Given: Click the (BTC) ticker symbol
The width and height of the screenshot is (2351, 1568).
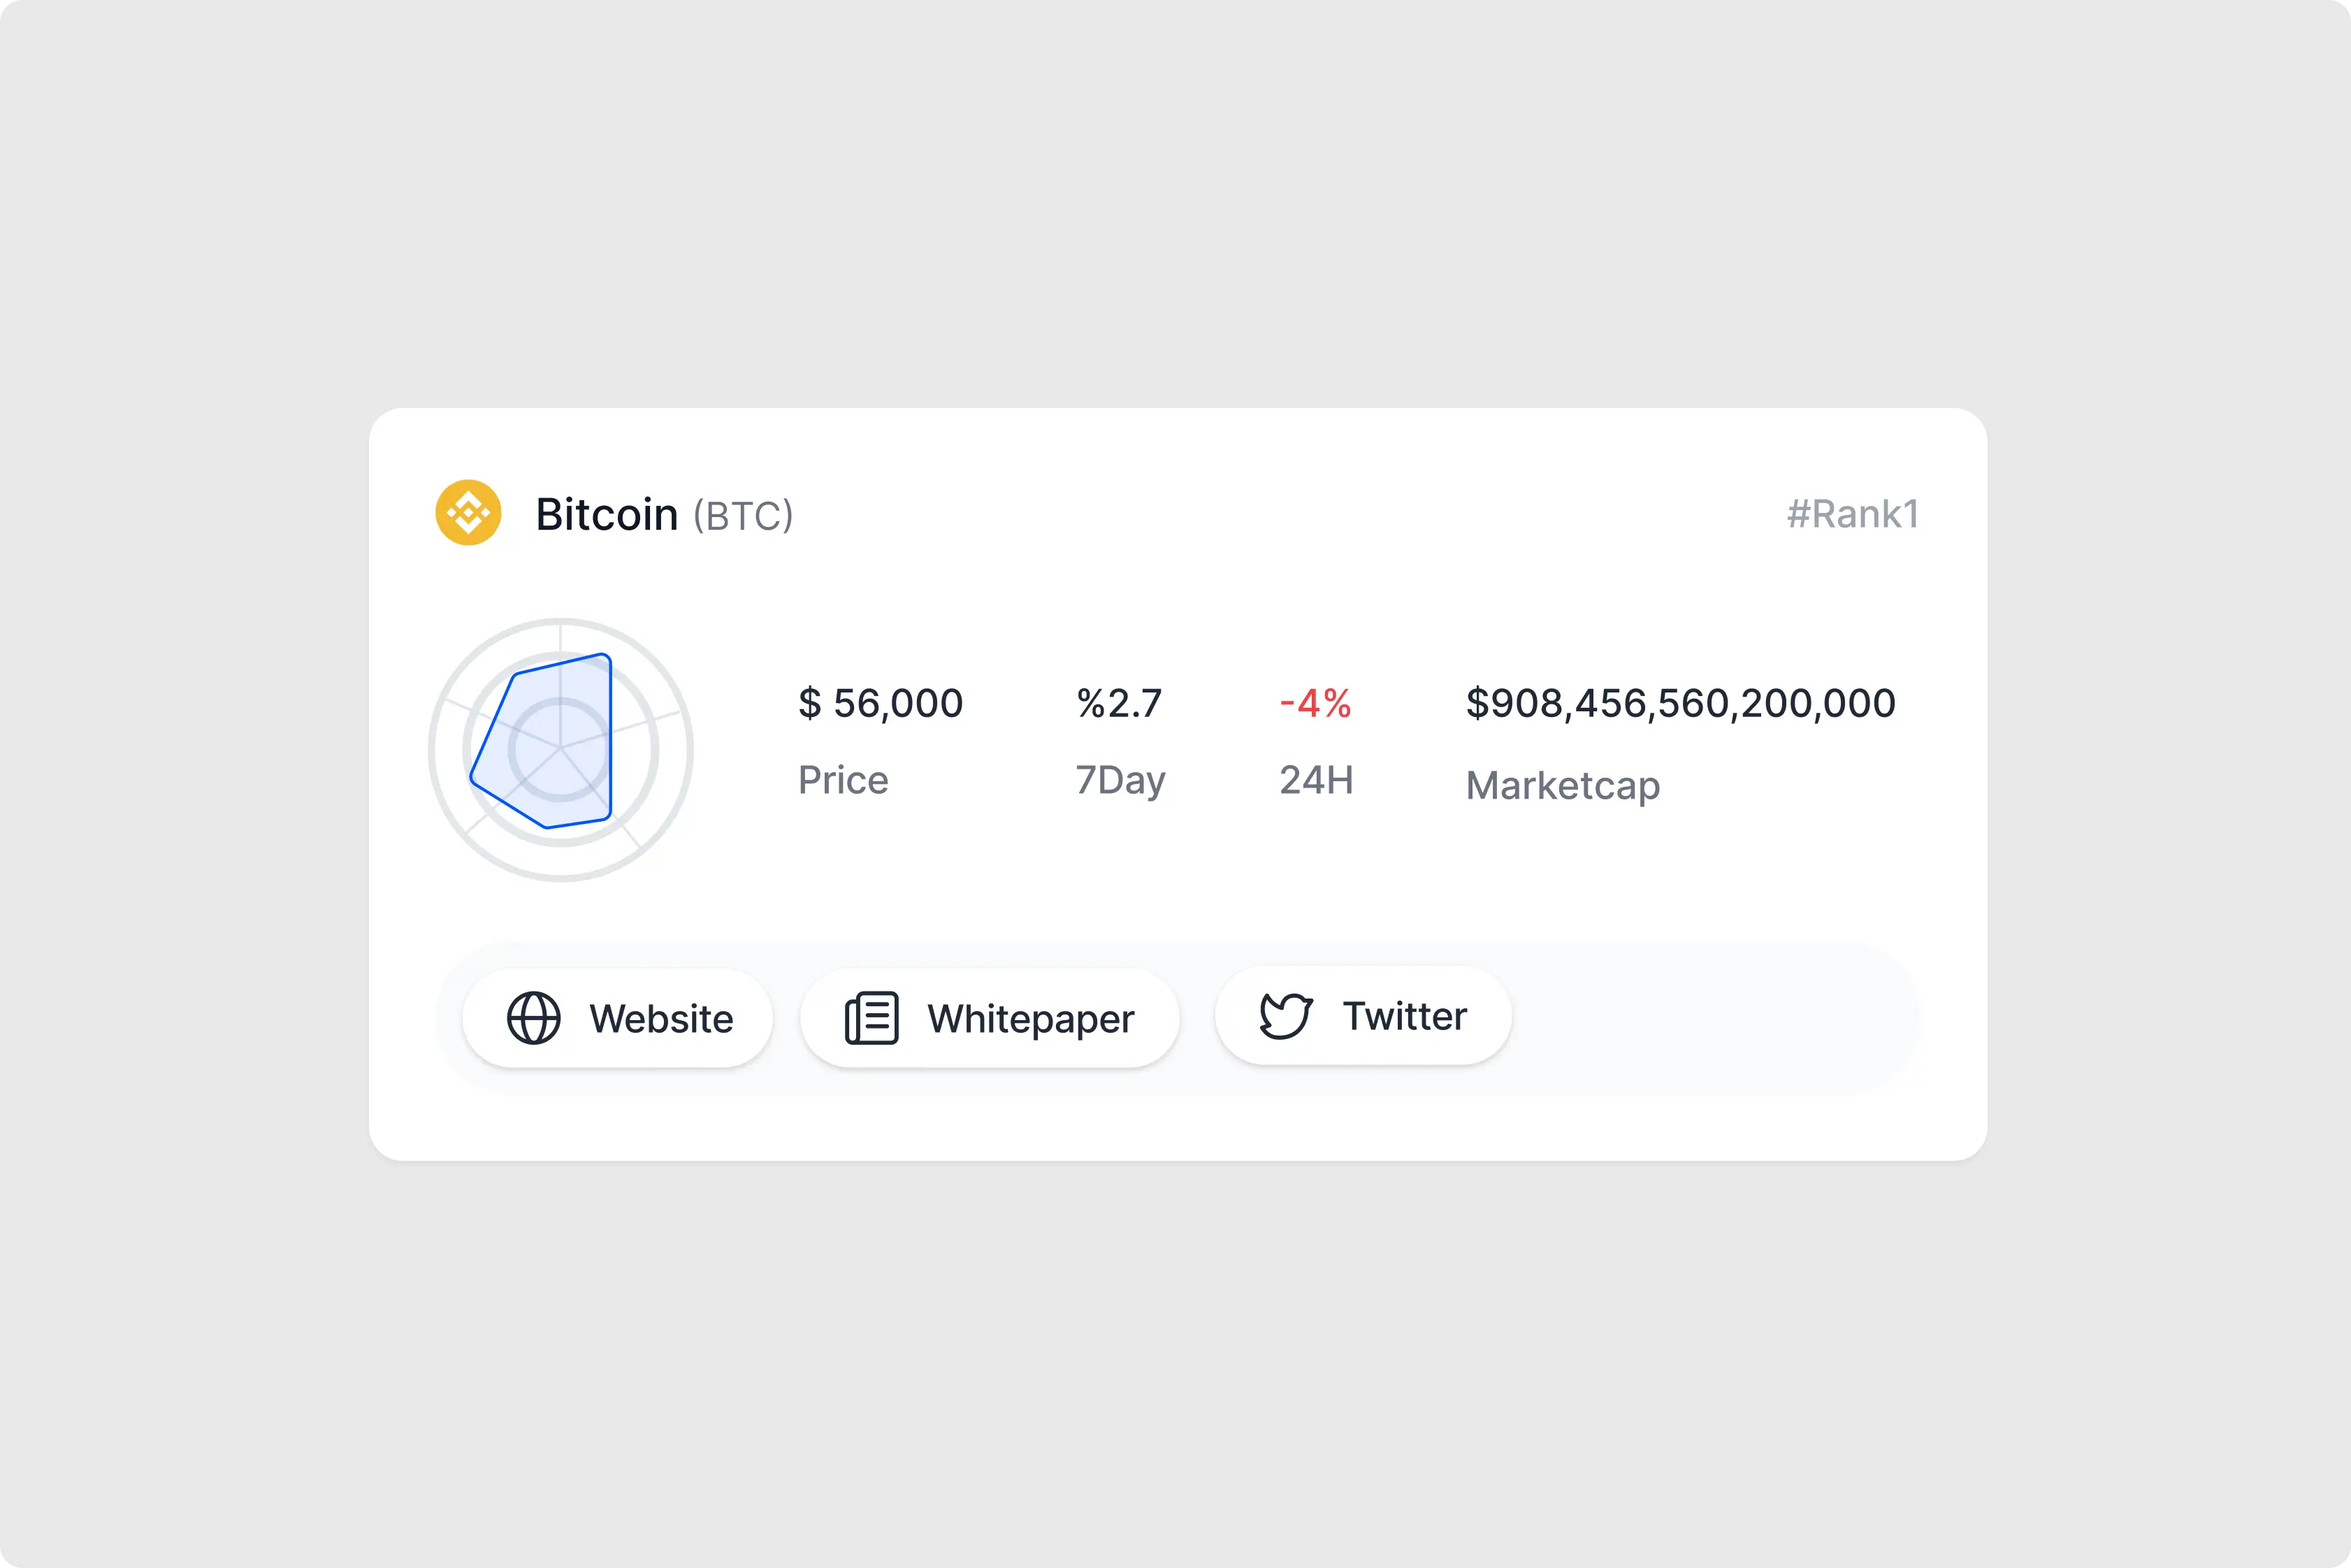Looking at the screenshot, I should coord(743,516).
